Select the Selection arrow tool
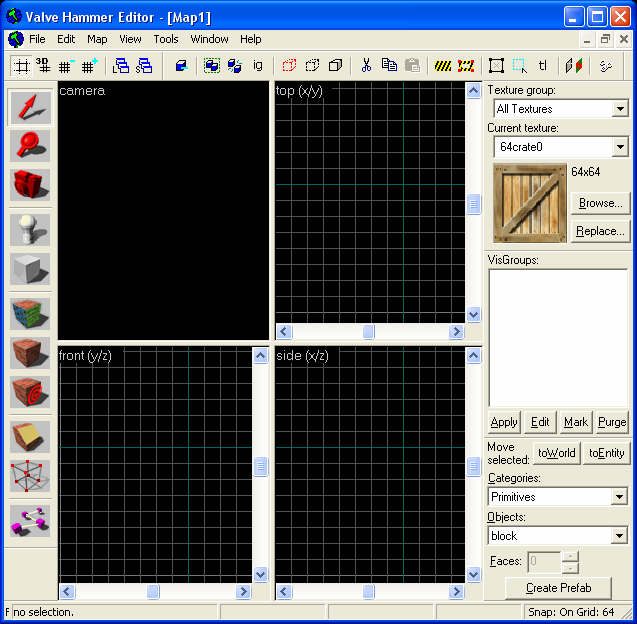Screen dimensions: 637x624 coord(30,107)
